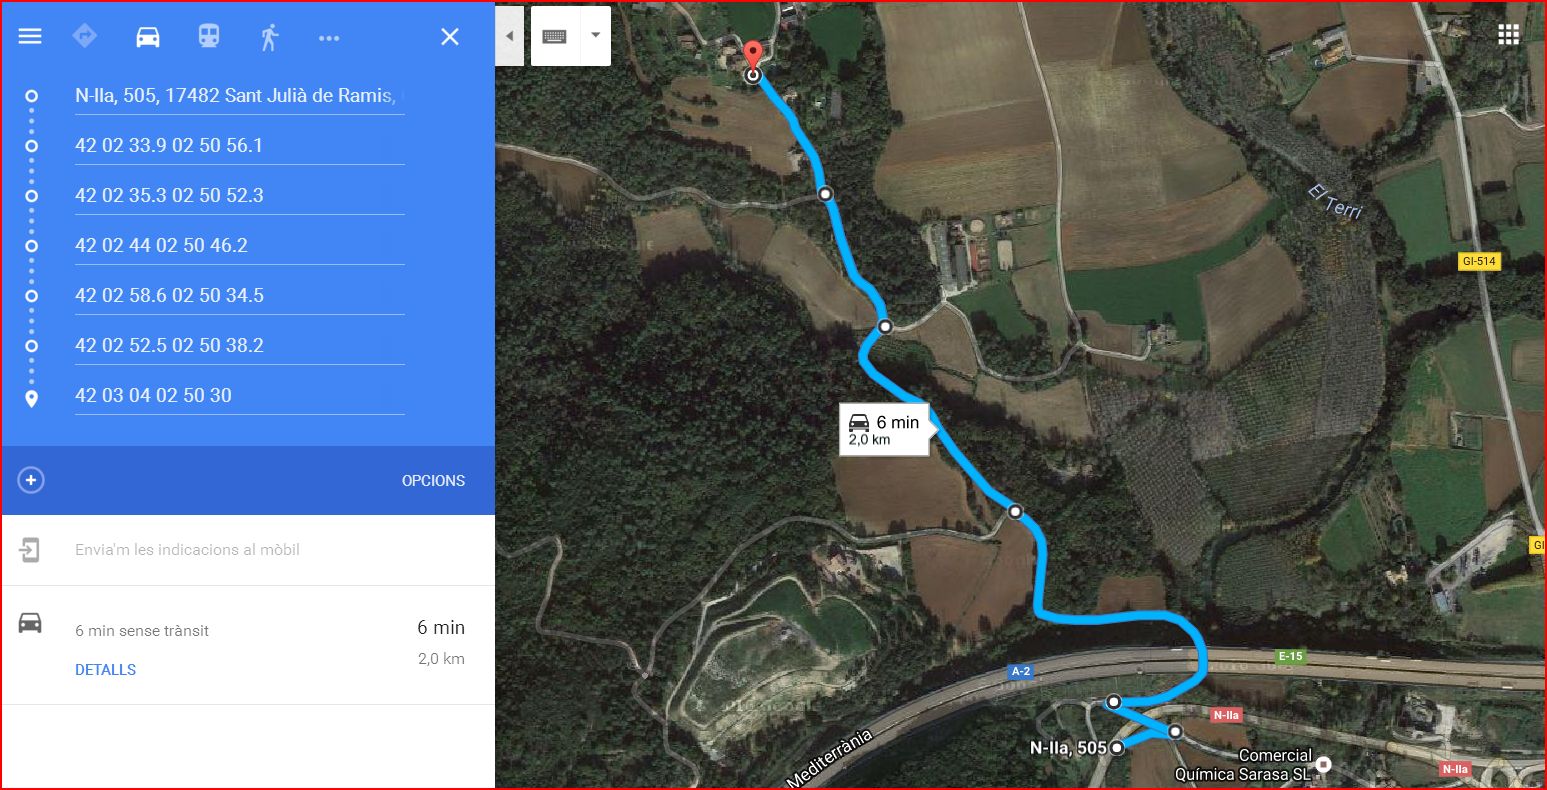
Task: Click the red destination pin on map
Action: [x=753, y=57]
